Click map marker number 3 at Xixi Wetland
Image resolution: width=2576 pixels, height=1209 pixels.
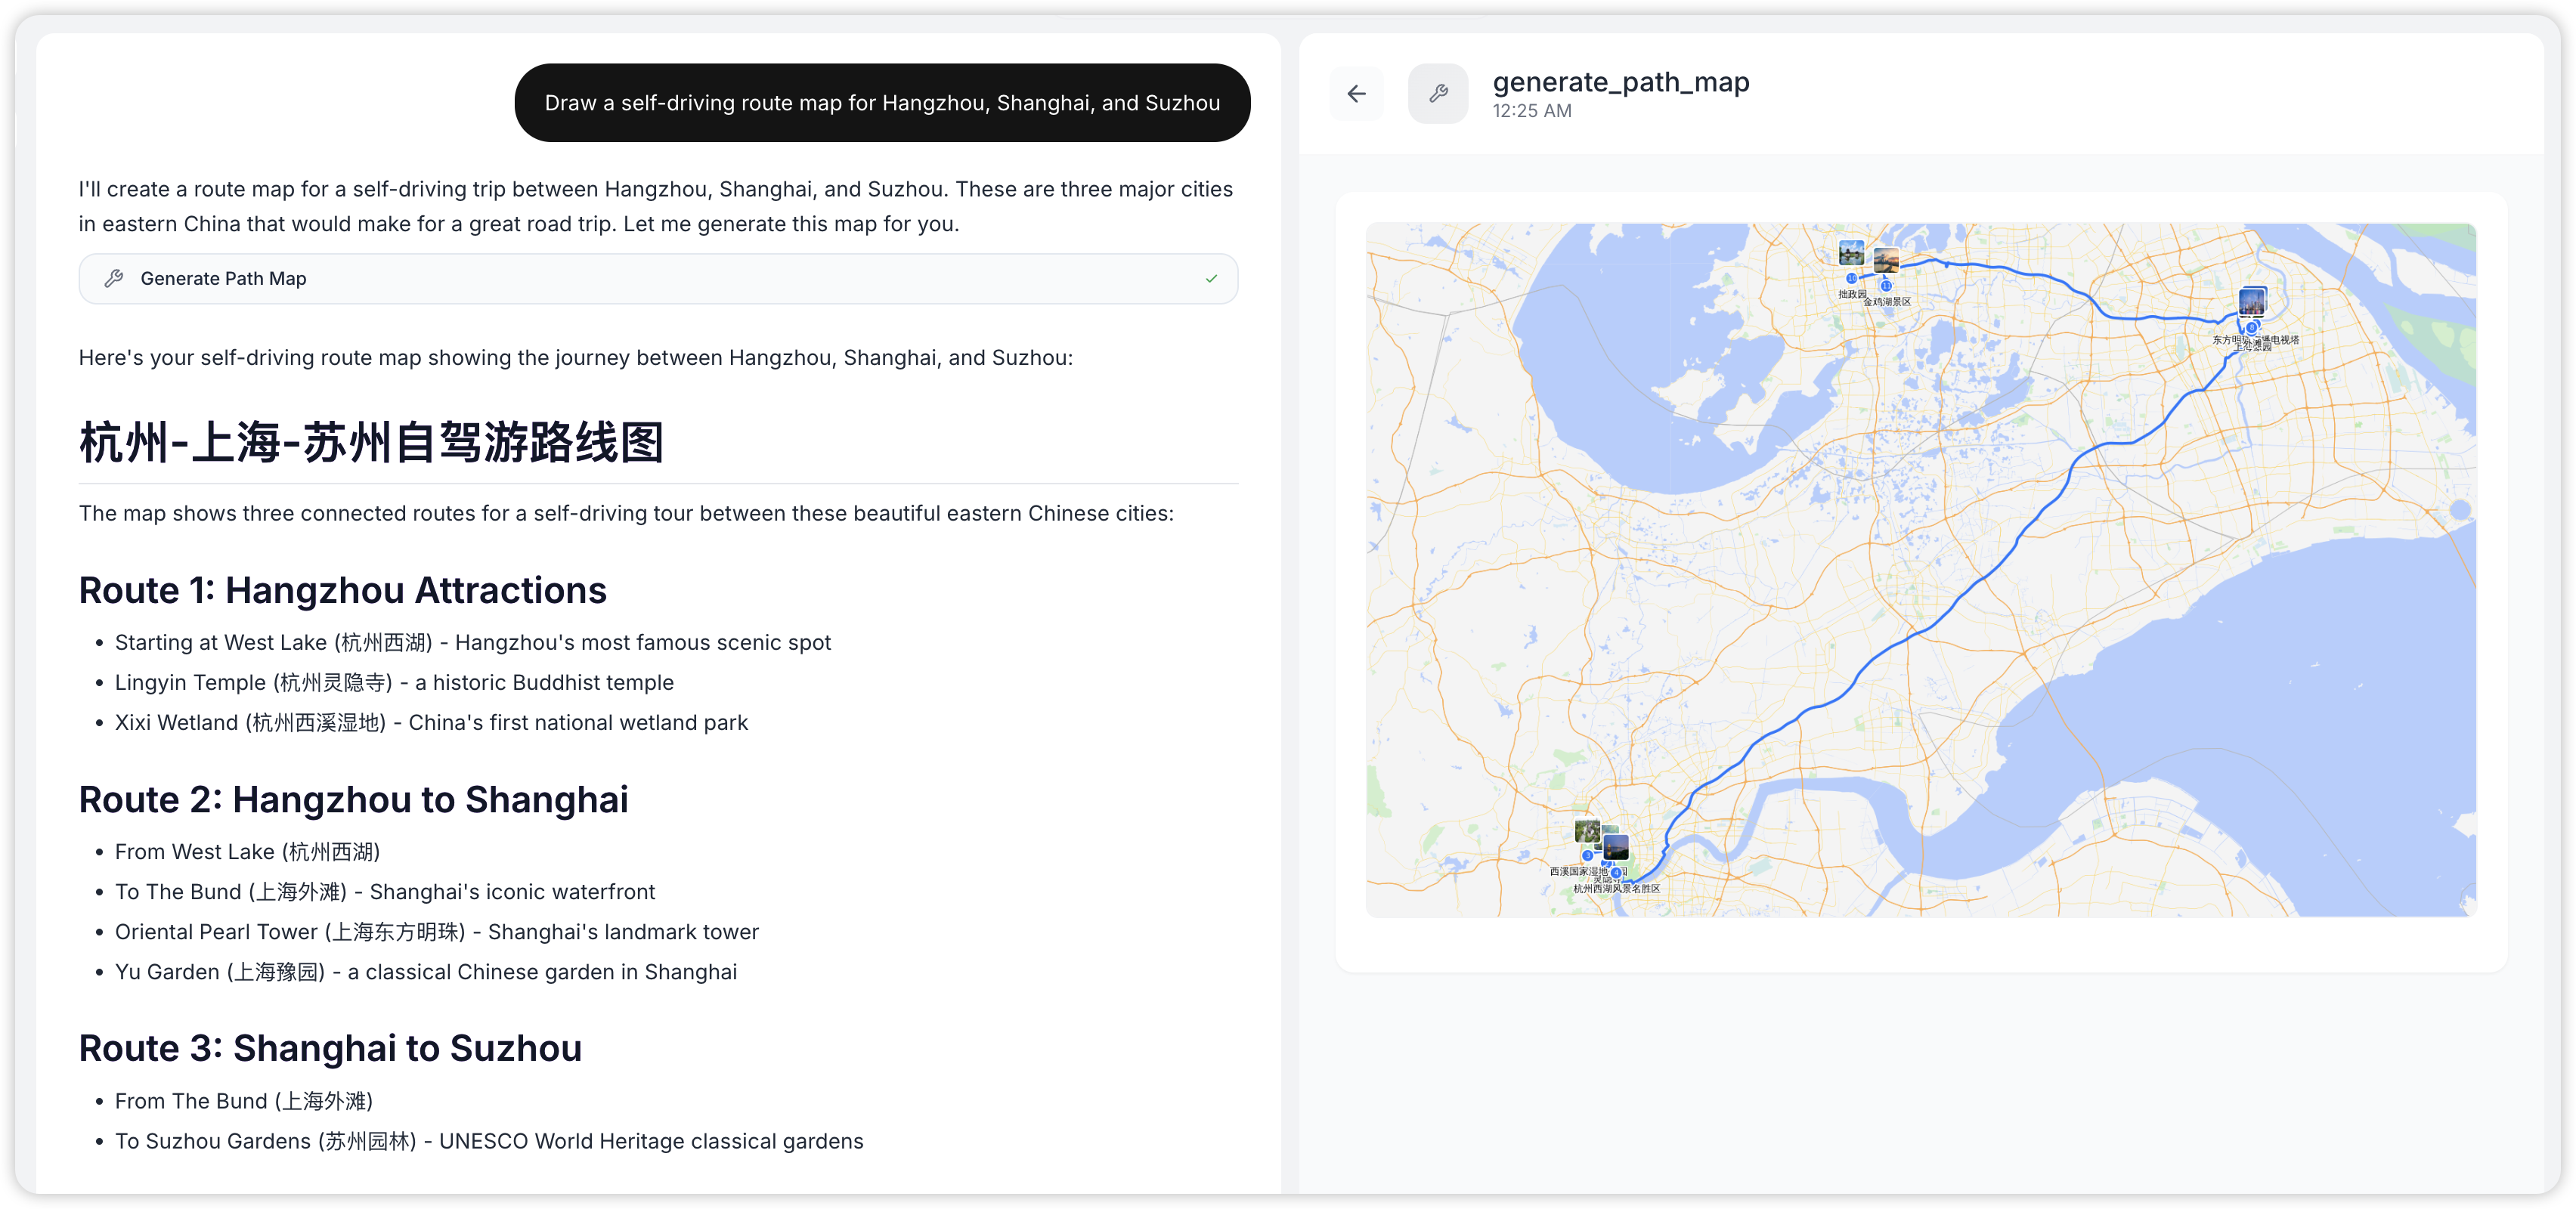pos(1588,856)
